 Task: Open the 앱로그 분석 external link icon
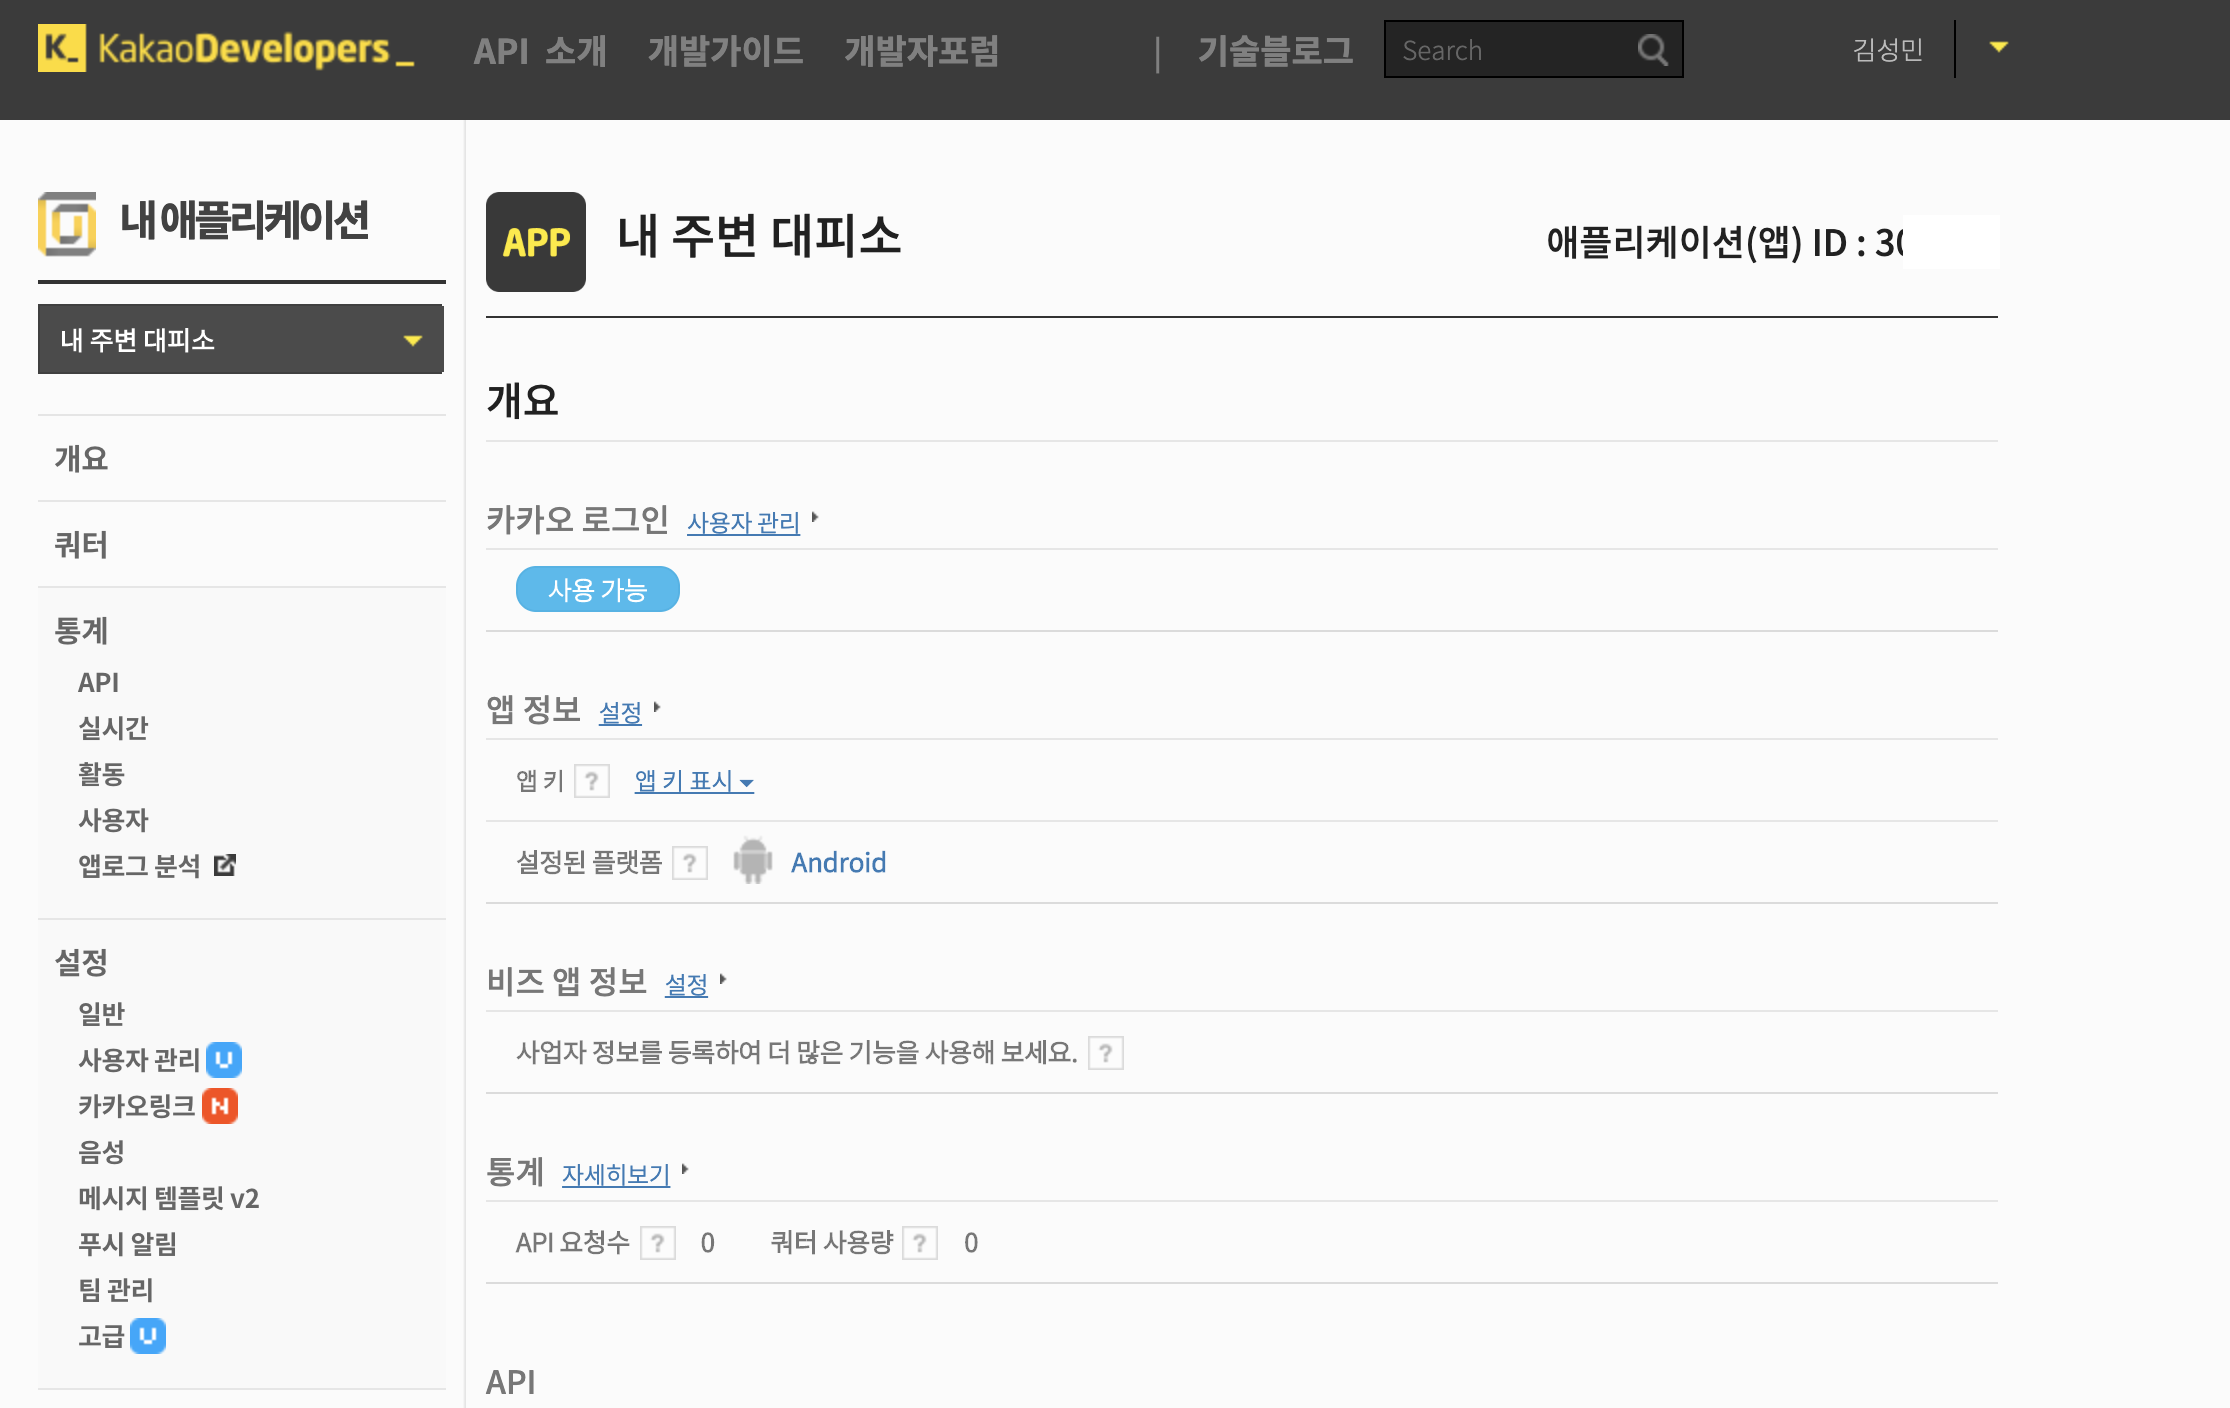pyautogui.click(x=225, y=865)
